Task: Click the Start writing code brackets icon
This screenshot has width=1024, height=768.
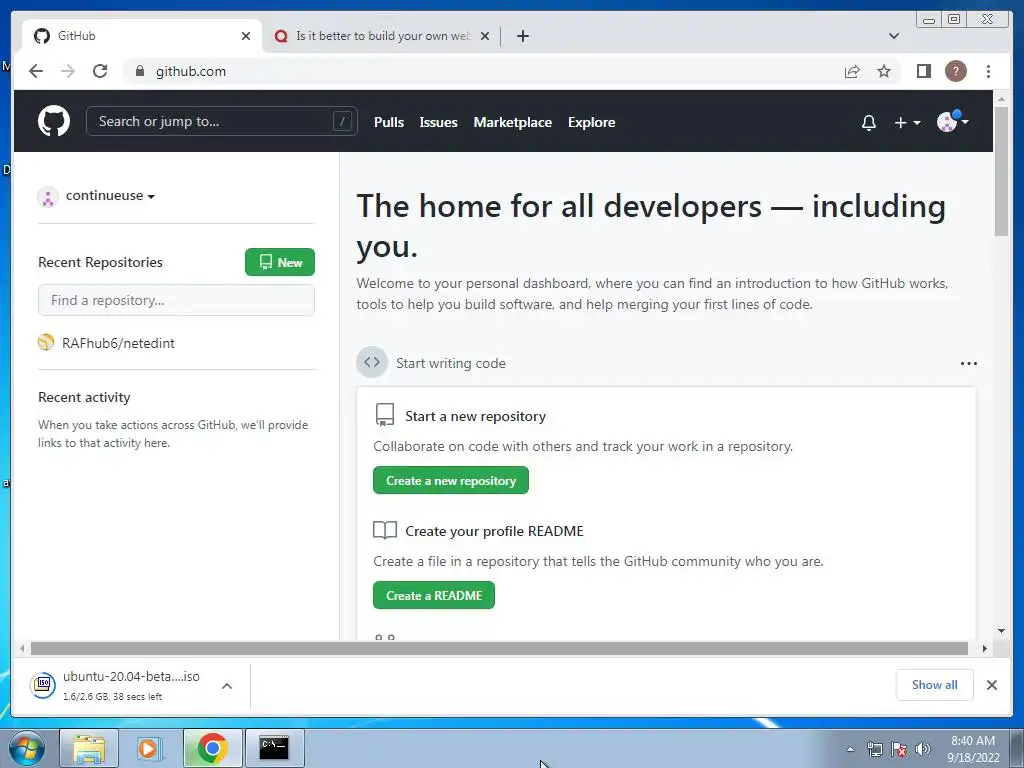Action: point(372,362)
